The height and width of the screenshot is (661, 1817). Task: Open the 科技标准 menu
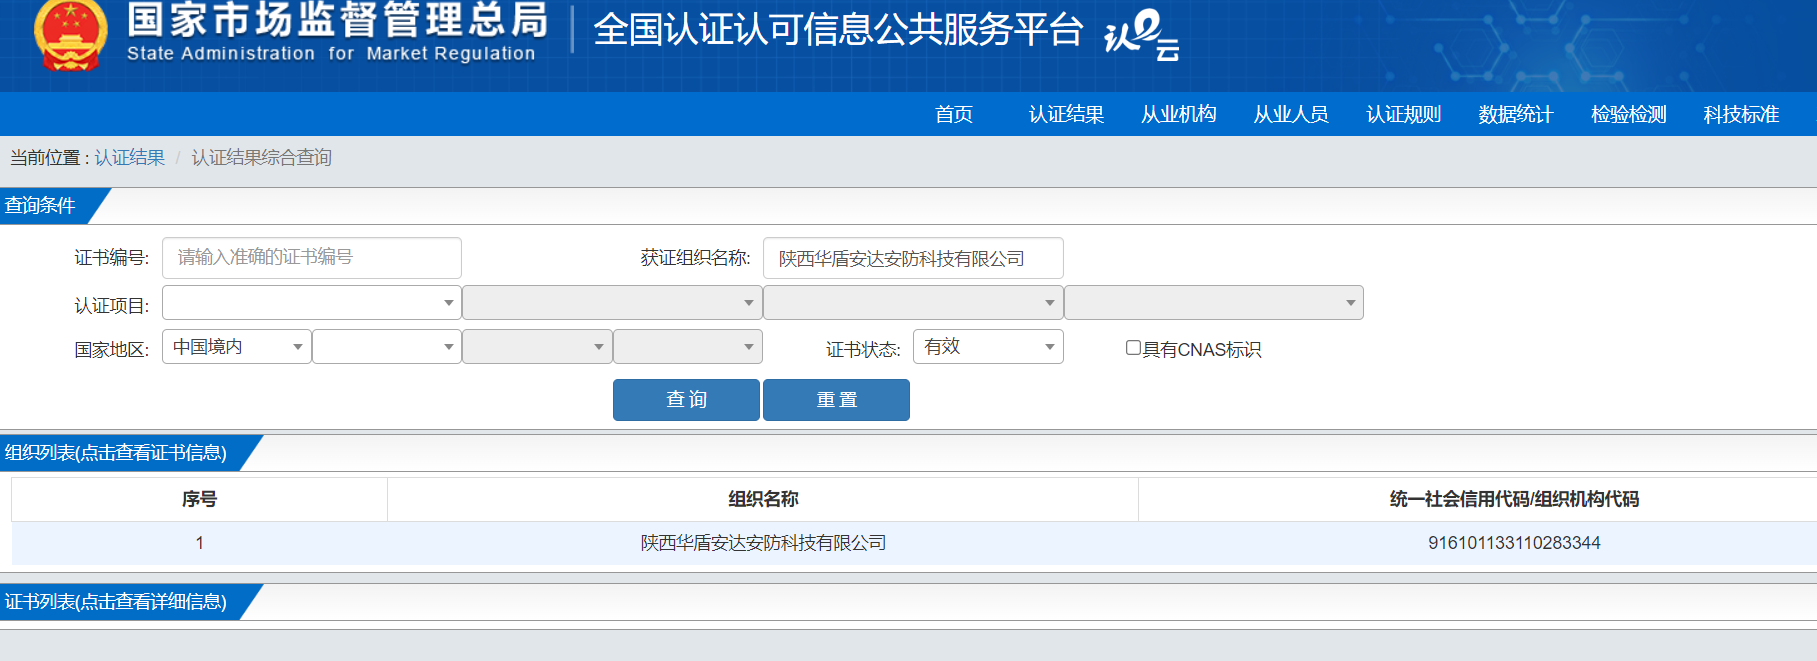[x=1741, y=114]
